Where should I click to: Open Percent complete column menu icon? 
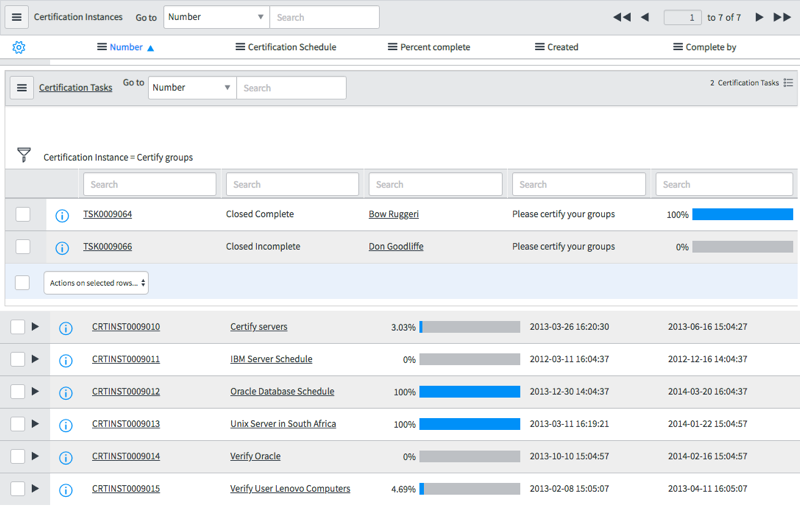point(392,47)
